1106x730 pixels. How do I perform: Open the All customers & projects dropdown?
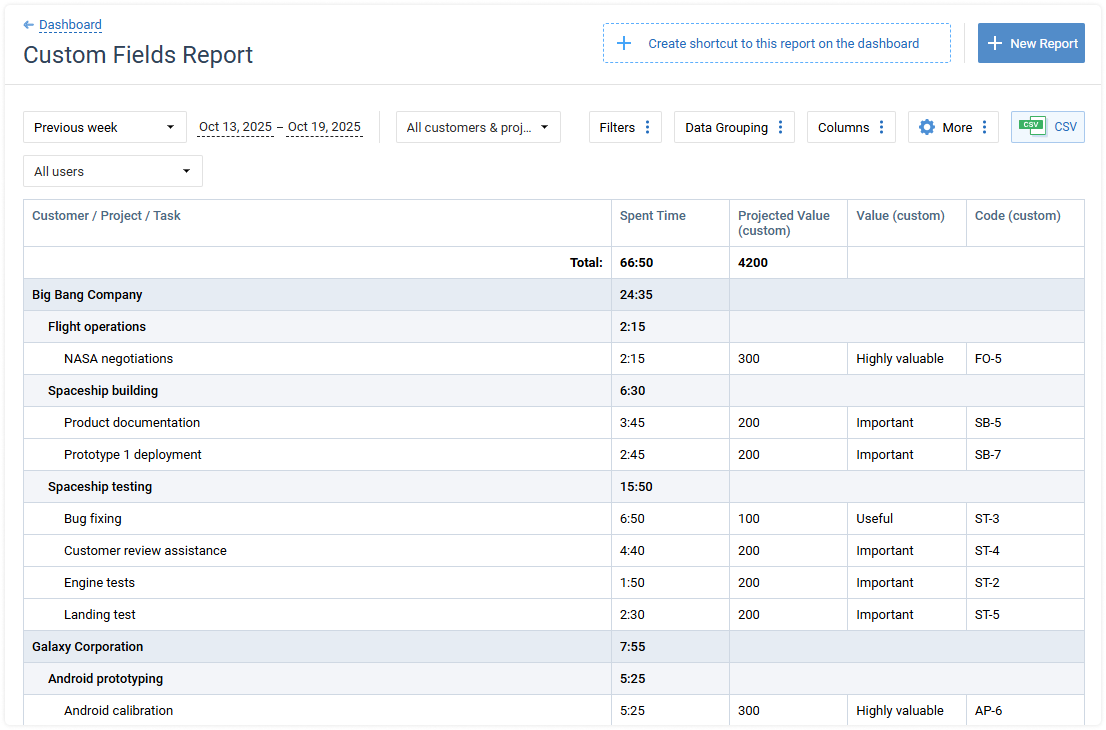pyautogui.click(x=478, y=127)
